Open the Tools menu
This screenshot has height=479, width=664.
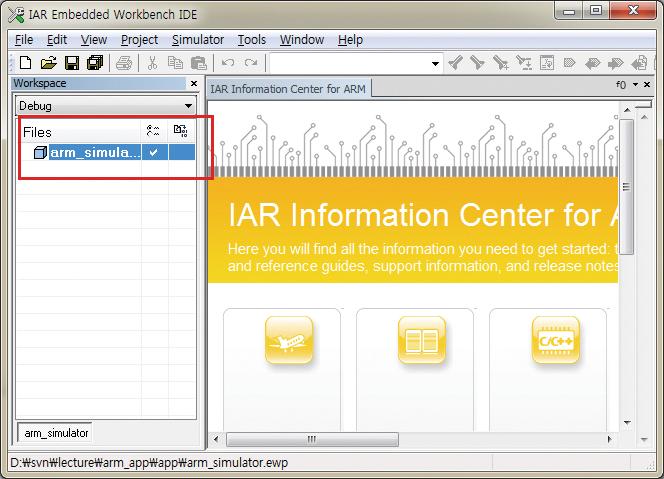click(252, 40)
